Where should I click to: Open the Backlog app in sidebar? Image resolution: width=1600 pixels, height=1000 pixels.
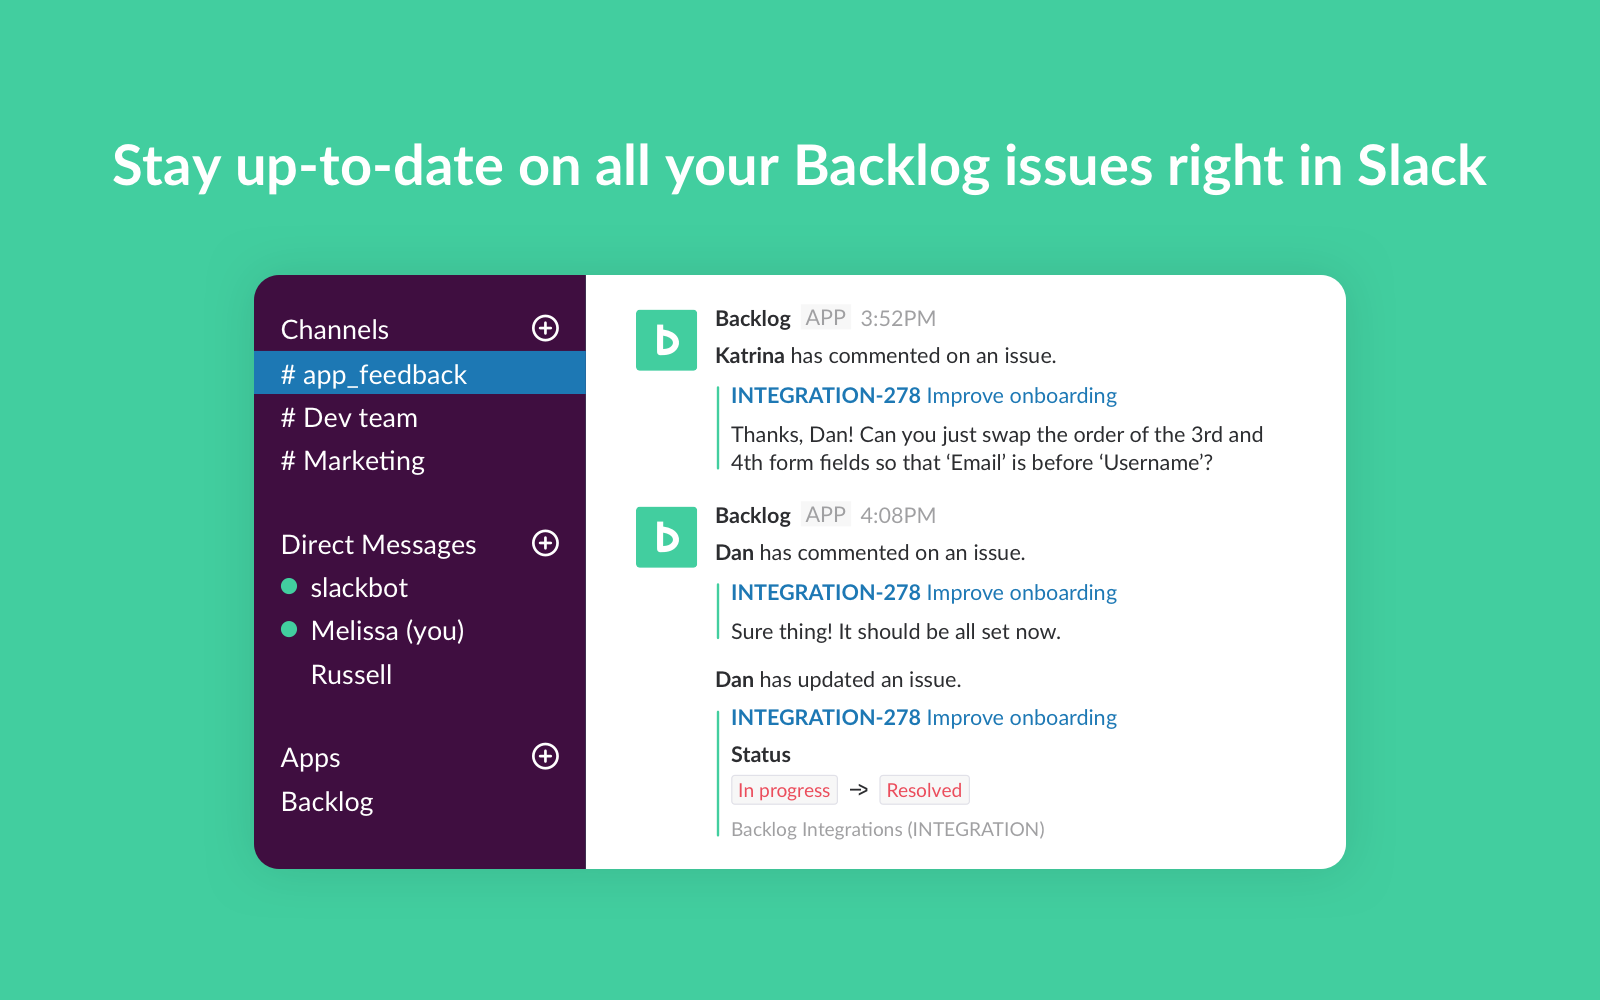(x=327, y=802)
